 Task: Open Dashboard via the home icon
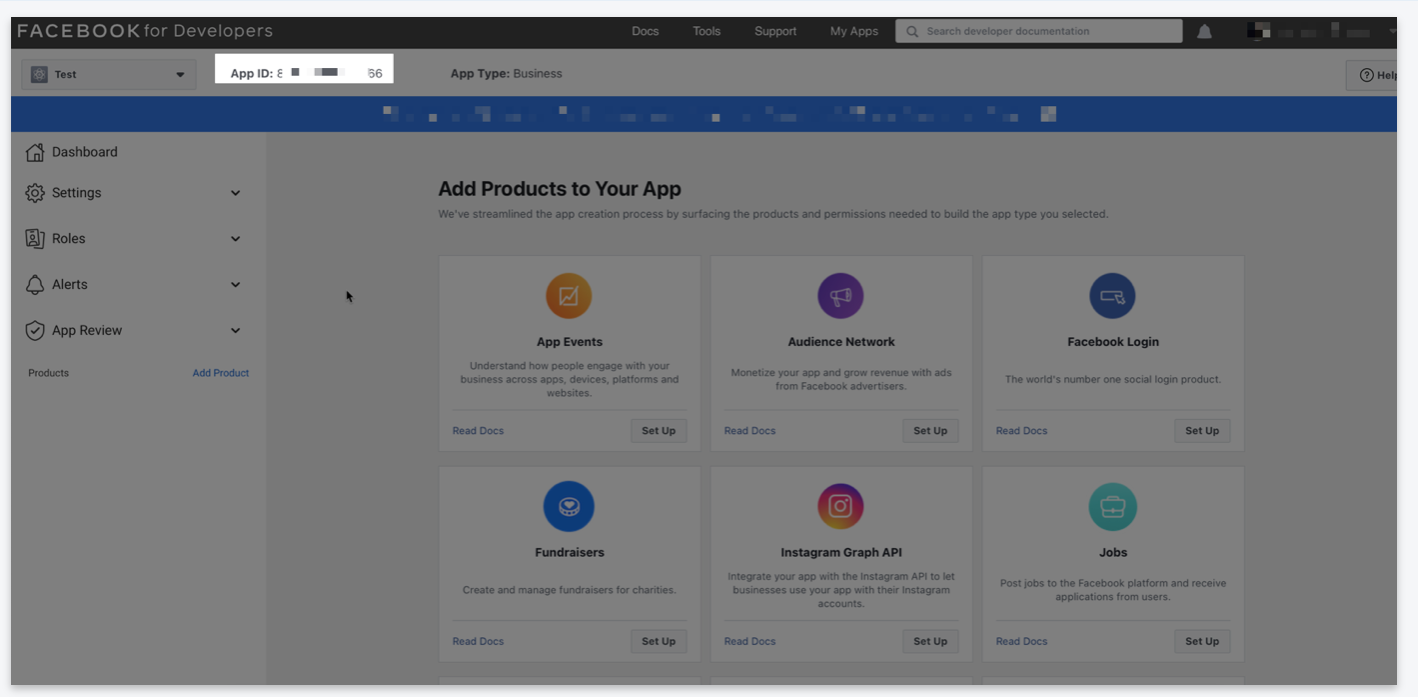35,151
